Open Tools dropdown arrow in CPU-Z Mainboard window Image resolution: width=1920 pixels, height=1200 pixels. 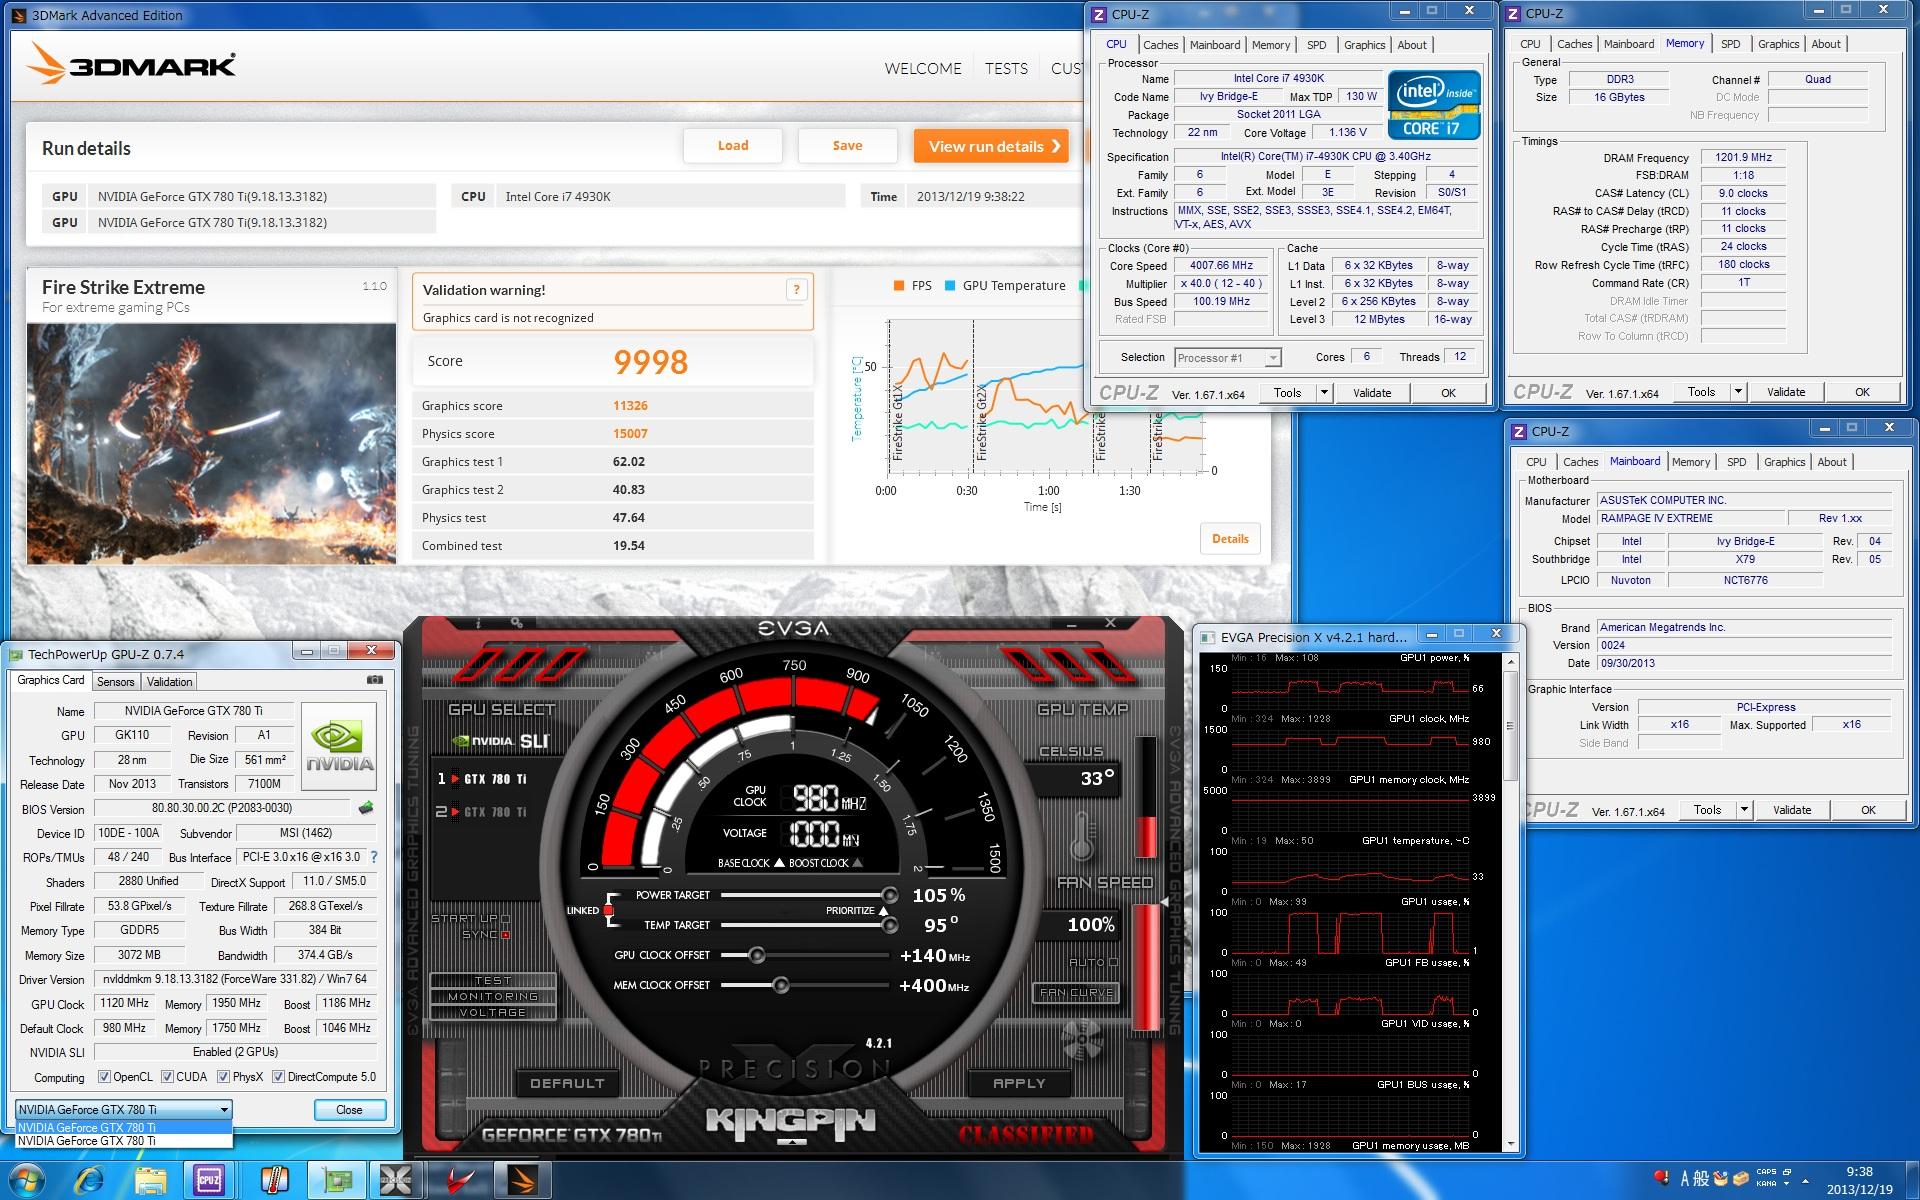tap(1744, 810)
